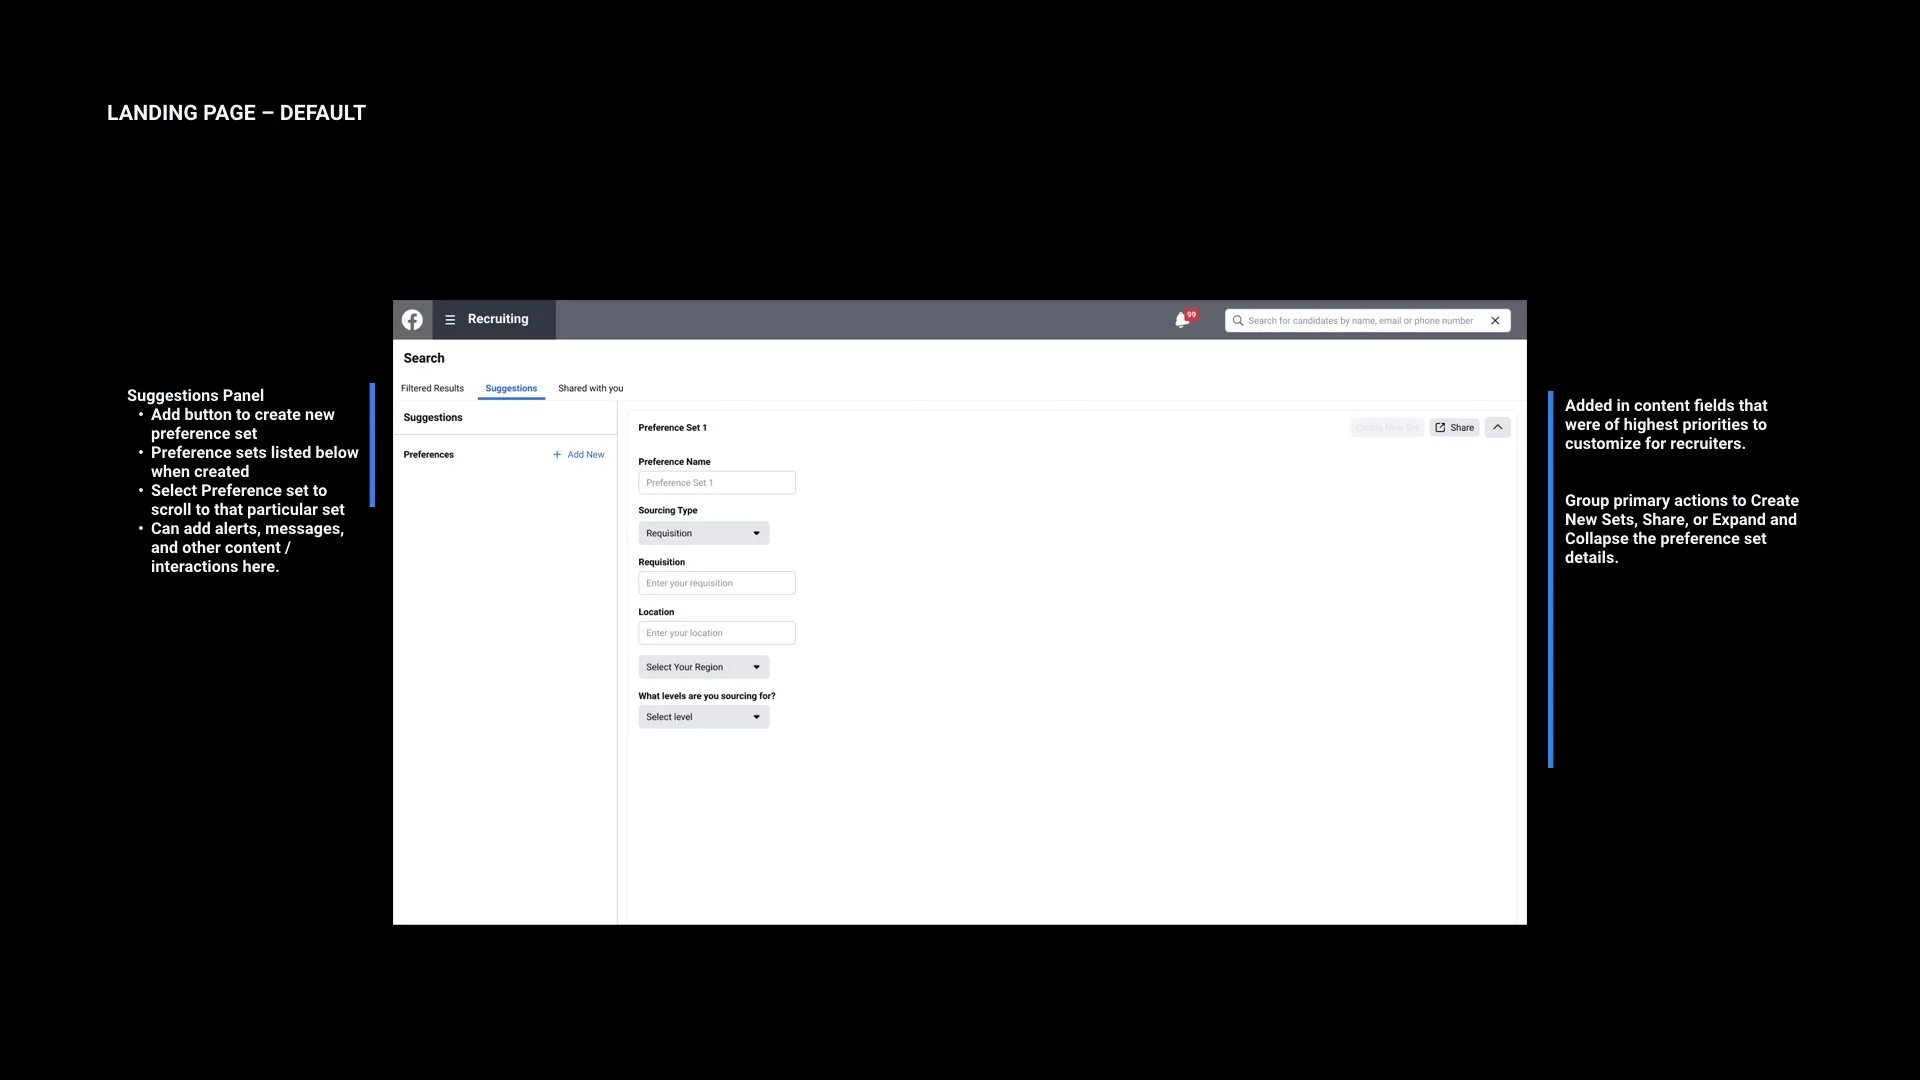
Task: Click the magnifier icon in candidate search
Action: click(x=1238, y=321)
